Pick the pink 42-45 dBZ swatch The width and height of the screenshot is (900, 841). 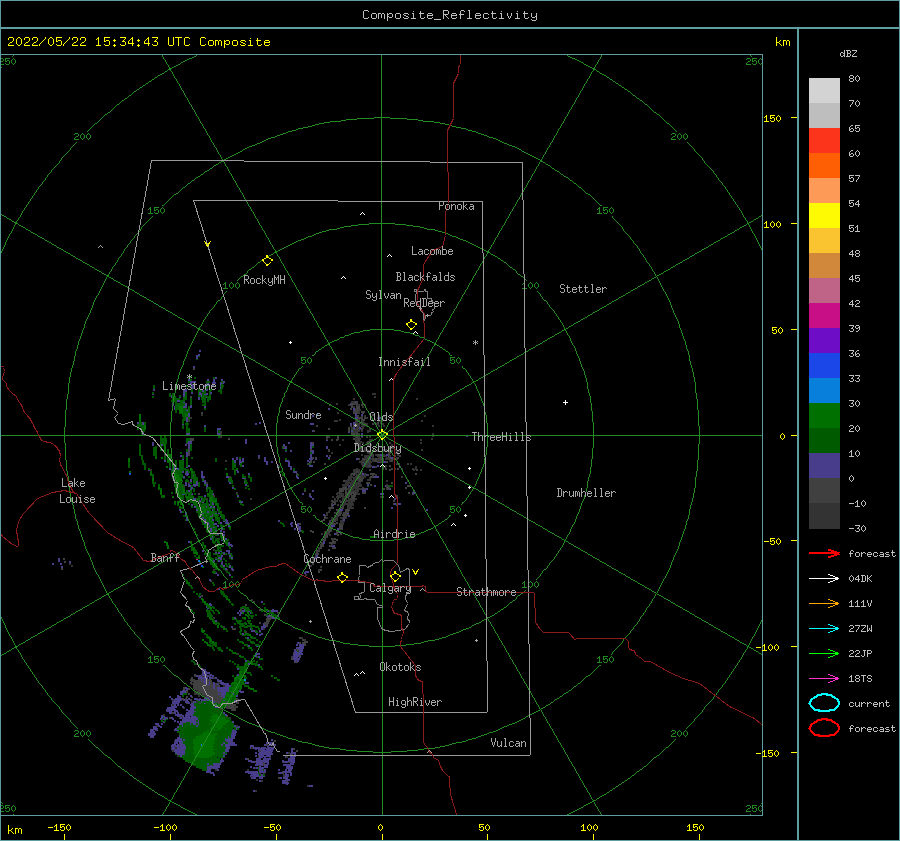pyautogui.click(x=824, y=291)
